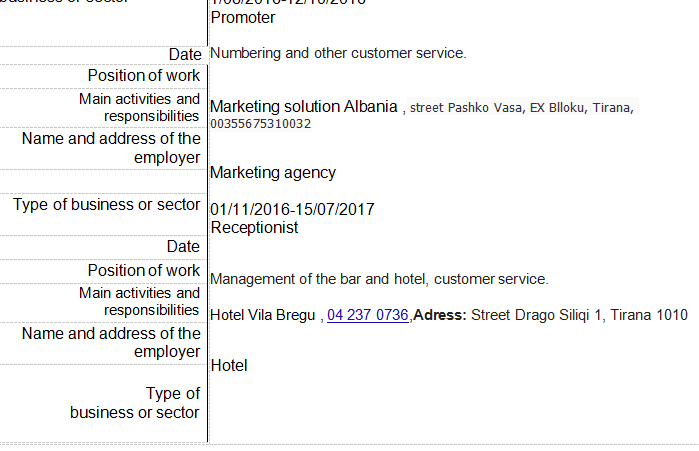Select the Receptionist job title
This screenshot has width=699, height=451.
click(254, 227)
